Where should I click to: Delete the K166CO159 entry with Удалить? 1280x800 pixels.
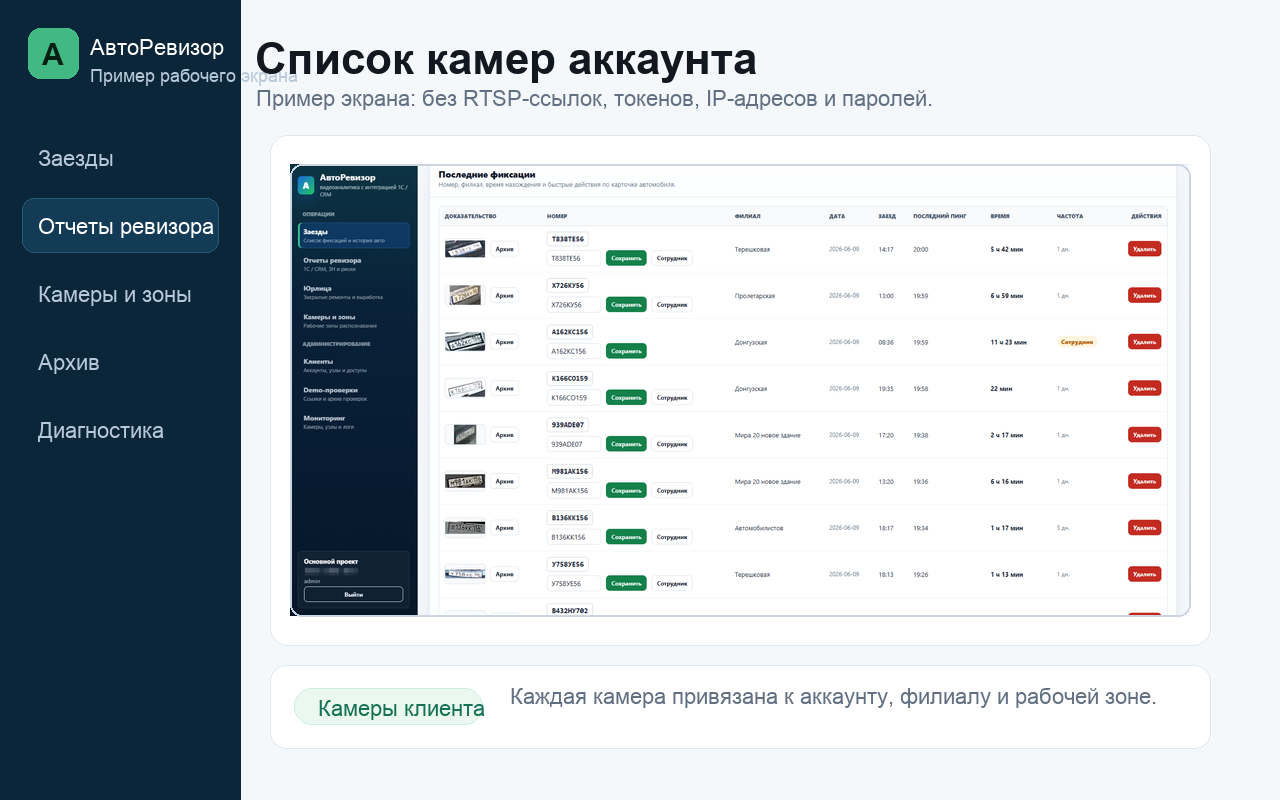[x=1145, y=388]
